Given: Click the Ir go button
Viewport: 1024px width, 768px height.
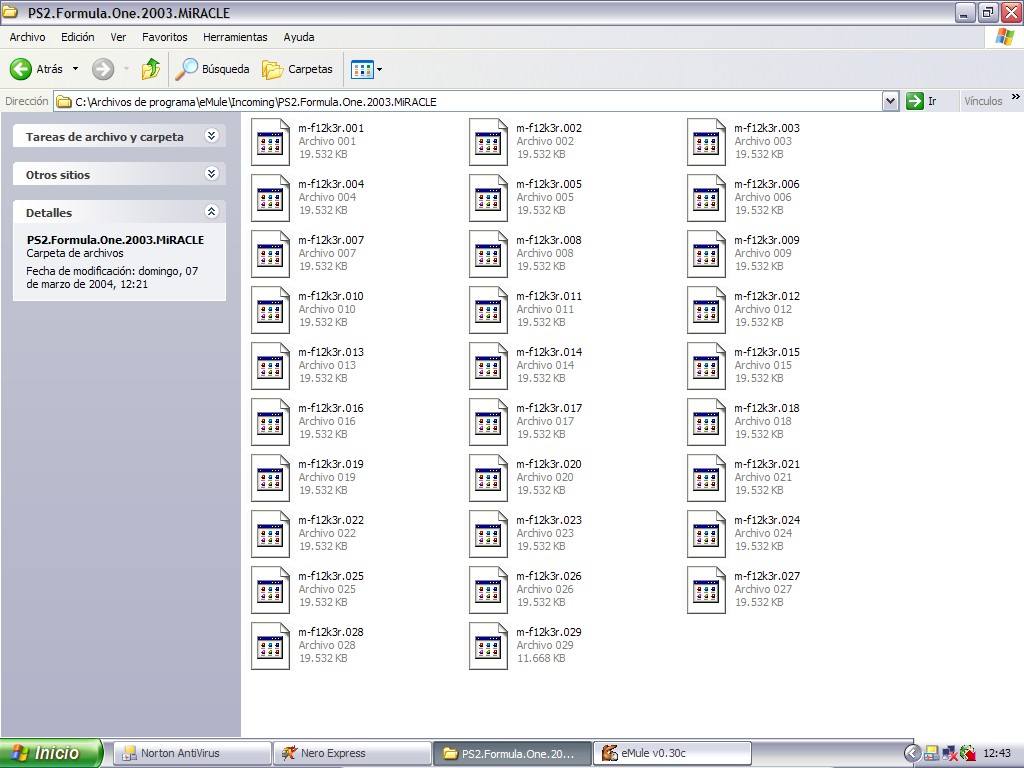Looking at the screenshot, I should point(921,101).
